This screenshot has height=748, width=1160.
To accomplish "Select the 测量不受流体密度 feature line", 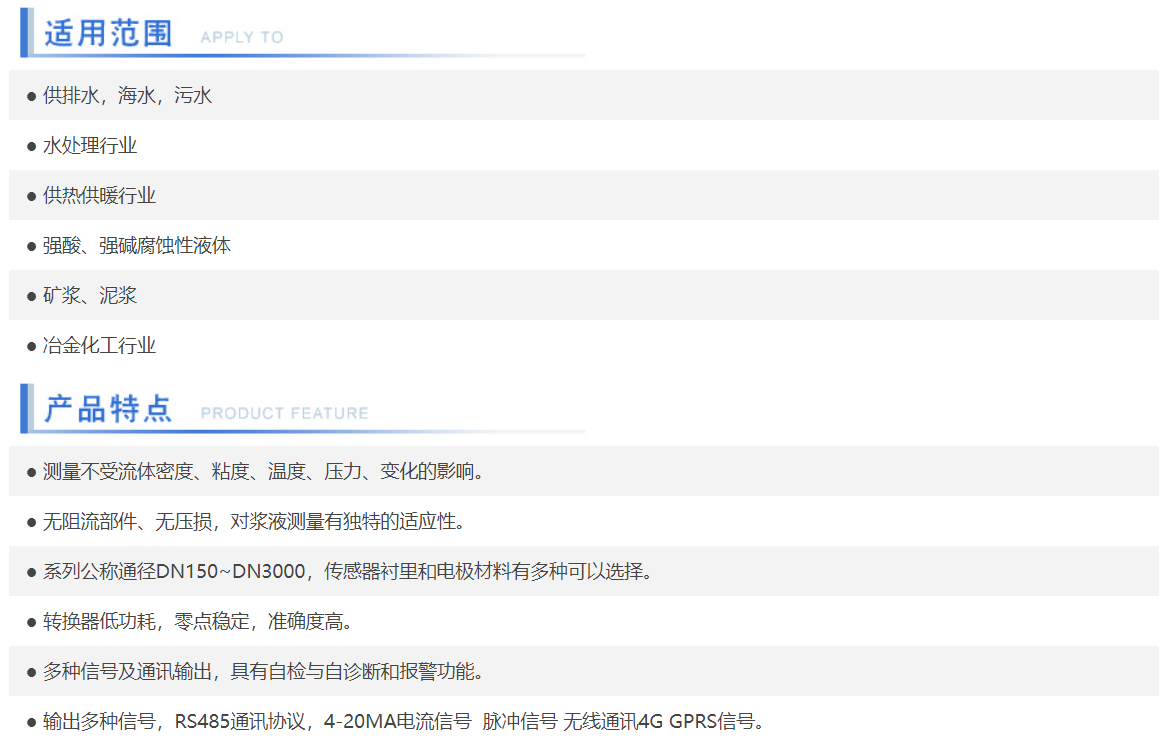I will 264,471.
